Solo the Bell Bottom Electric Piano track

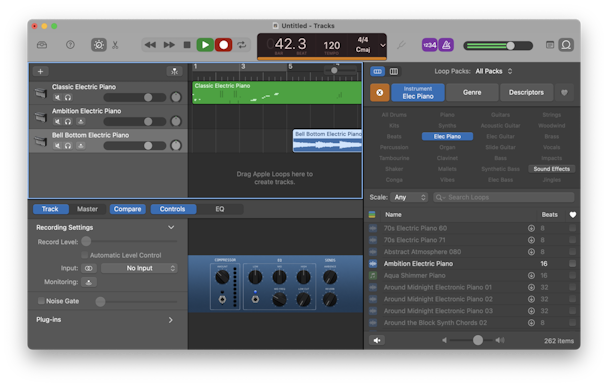68,145
